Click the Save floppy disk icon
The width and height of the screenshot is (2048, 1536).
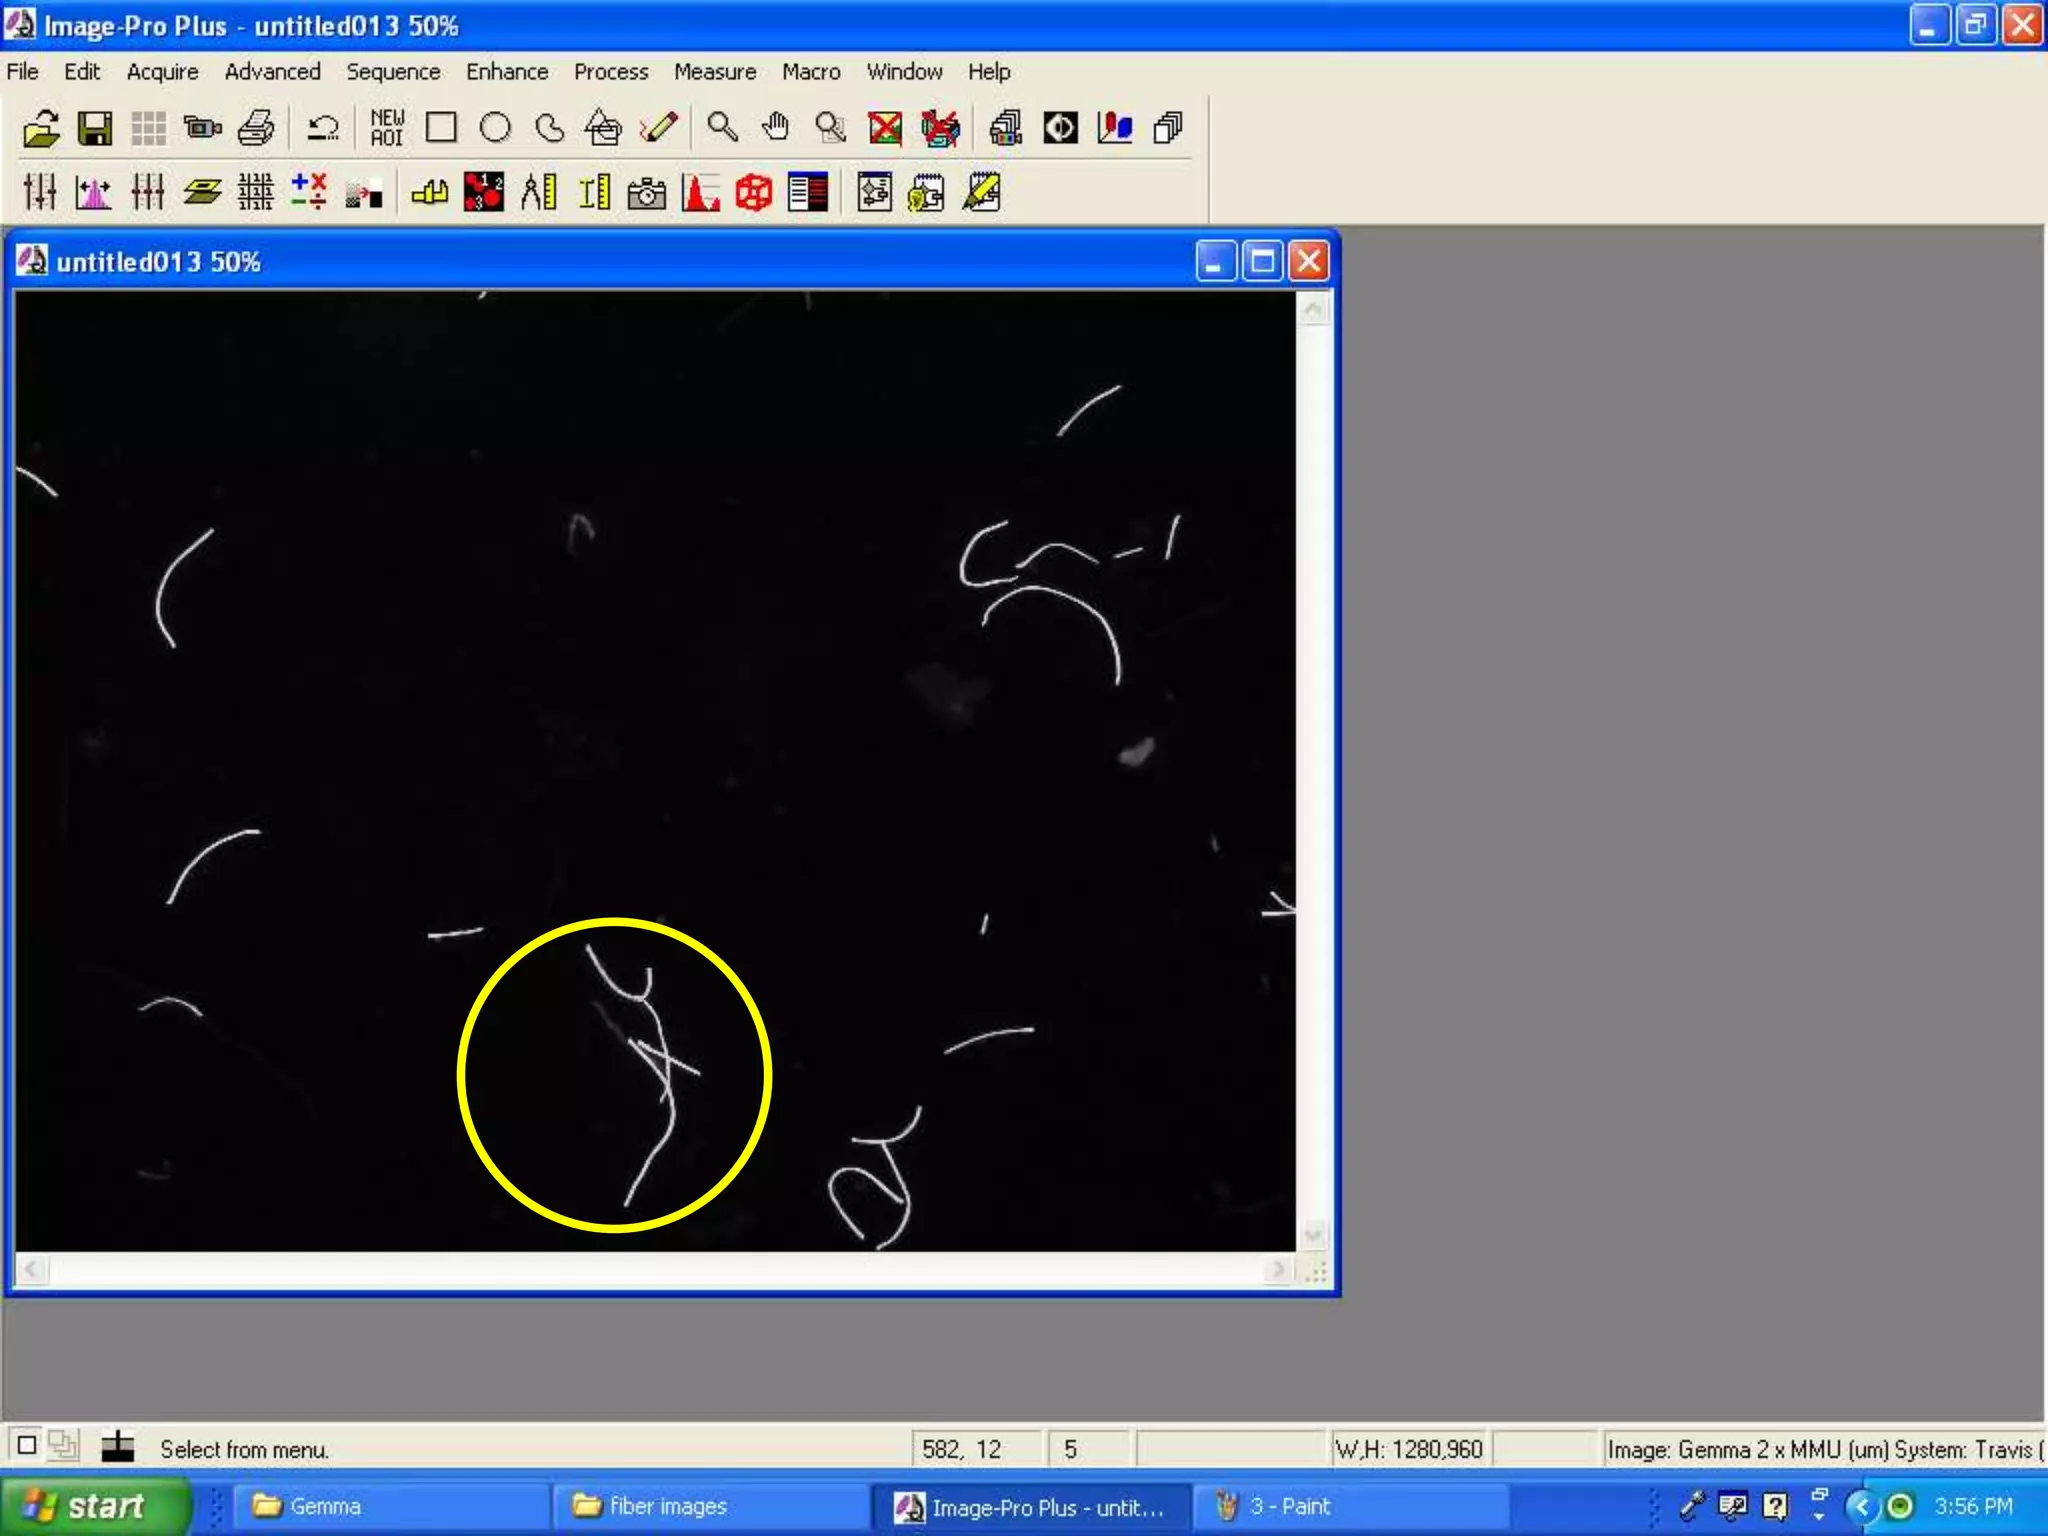click(x=95, y=128)
